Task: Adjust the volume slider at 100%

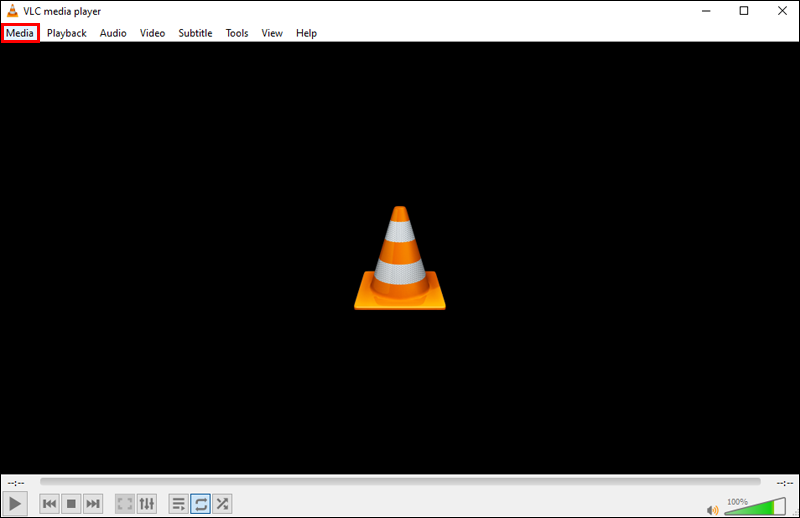Action: (x=755, y=506)
